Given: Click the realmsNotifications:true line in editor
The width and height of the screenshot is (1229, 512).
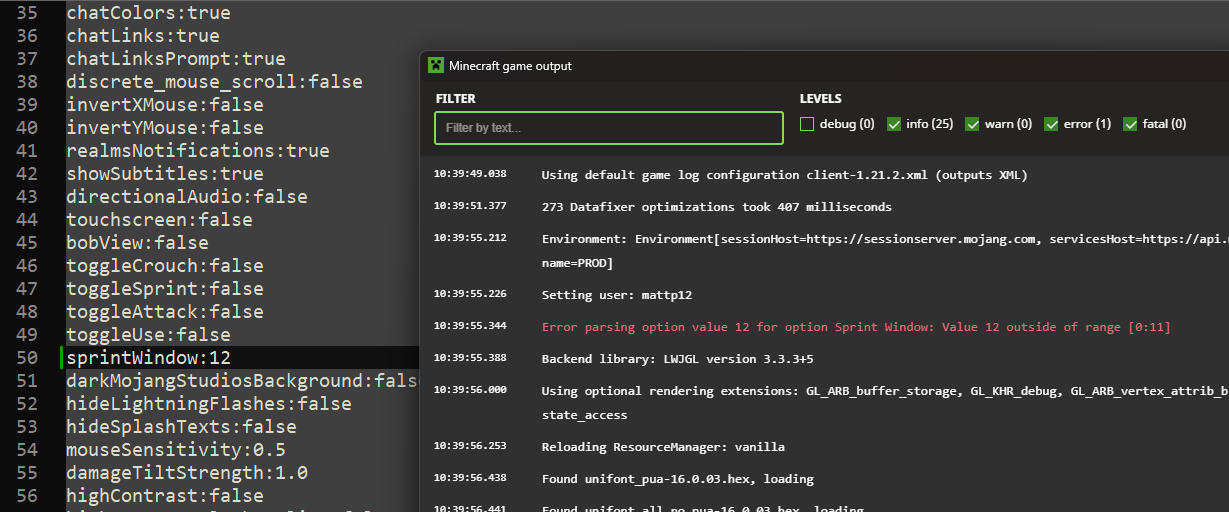Looking at the screenshot, I should click(x=198, y=151).
